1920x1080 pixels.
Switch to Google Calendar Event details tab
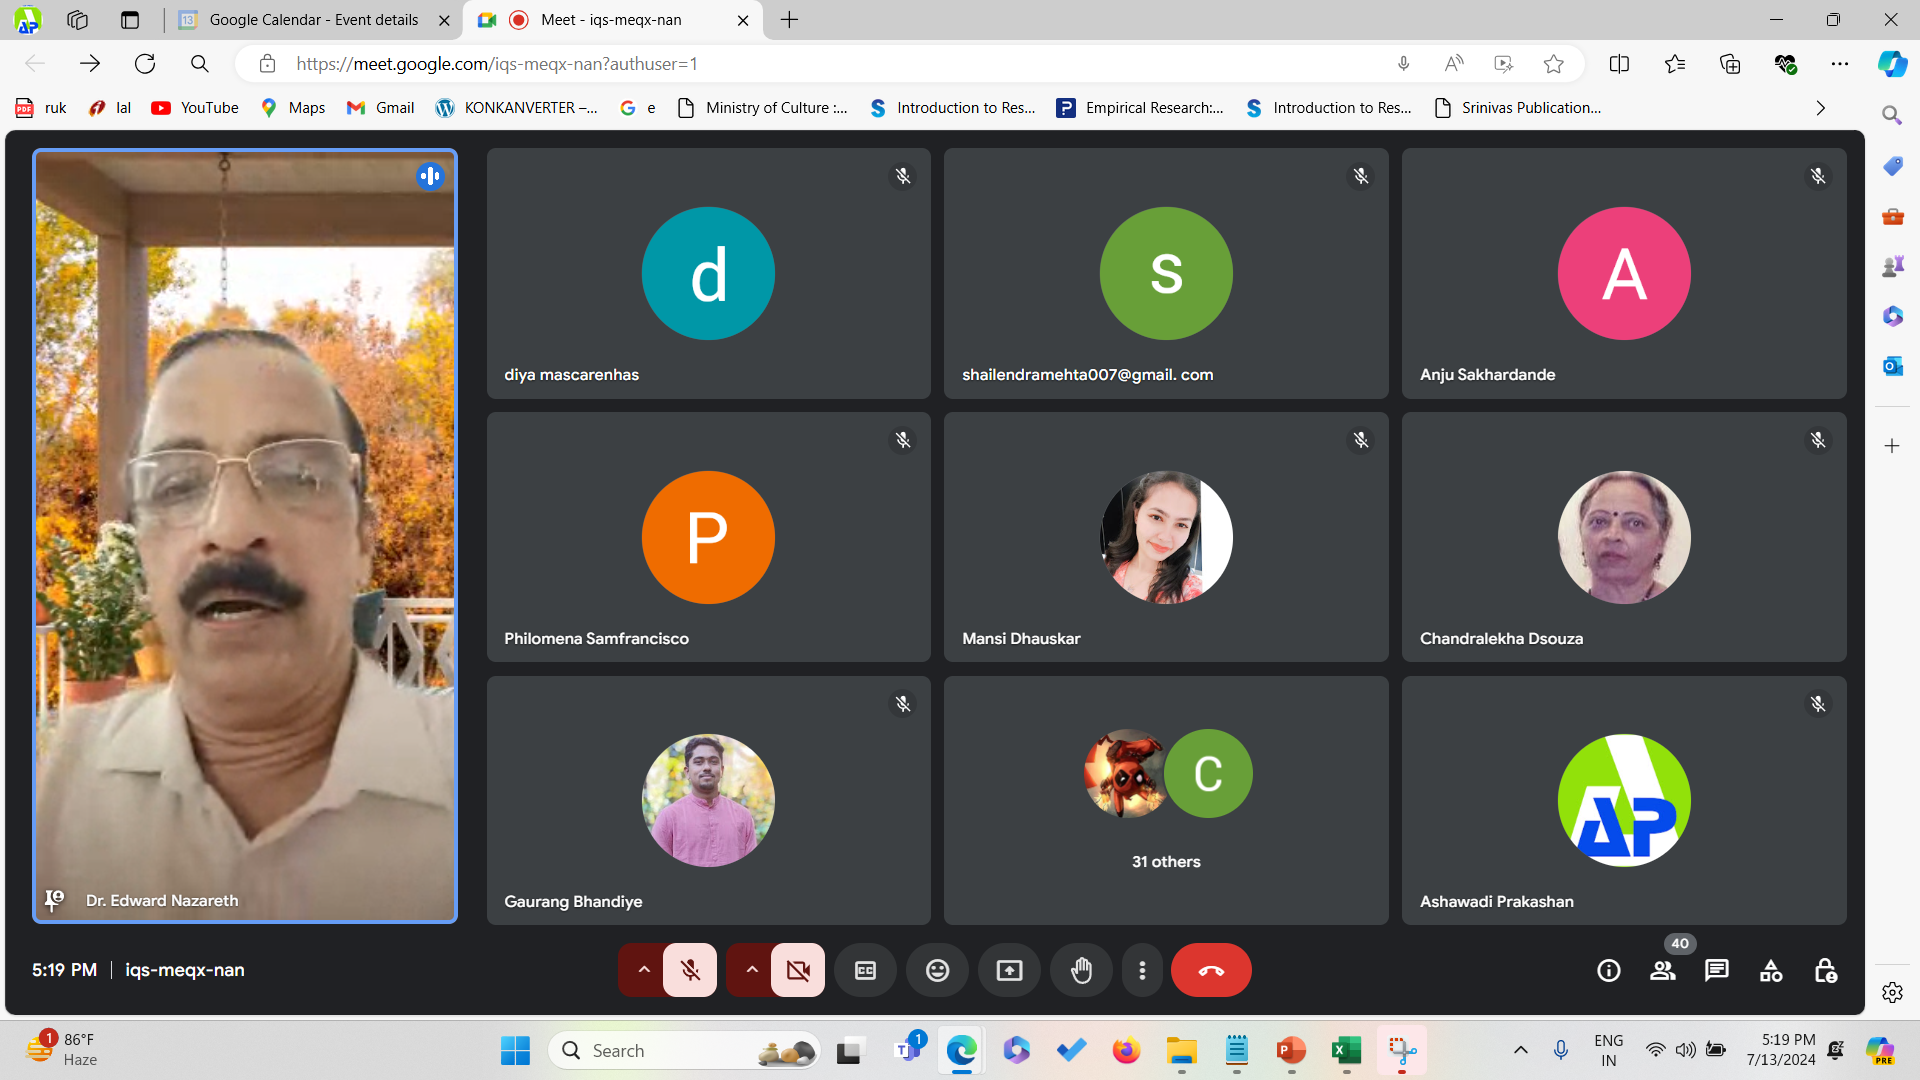pyautogui.click(x=313, y=20)
